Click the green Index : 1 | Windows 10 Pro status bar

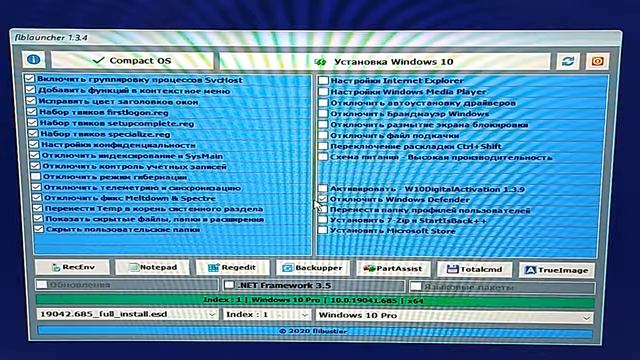tap(314, 300)
